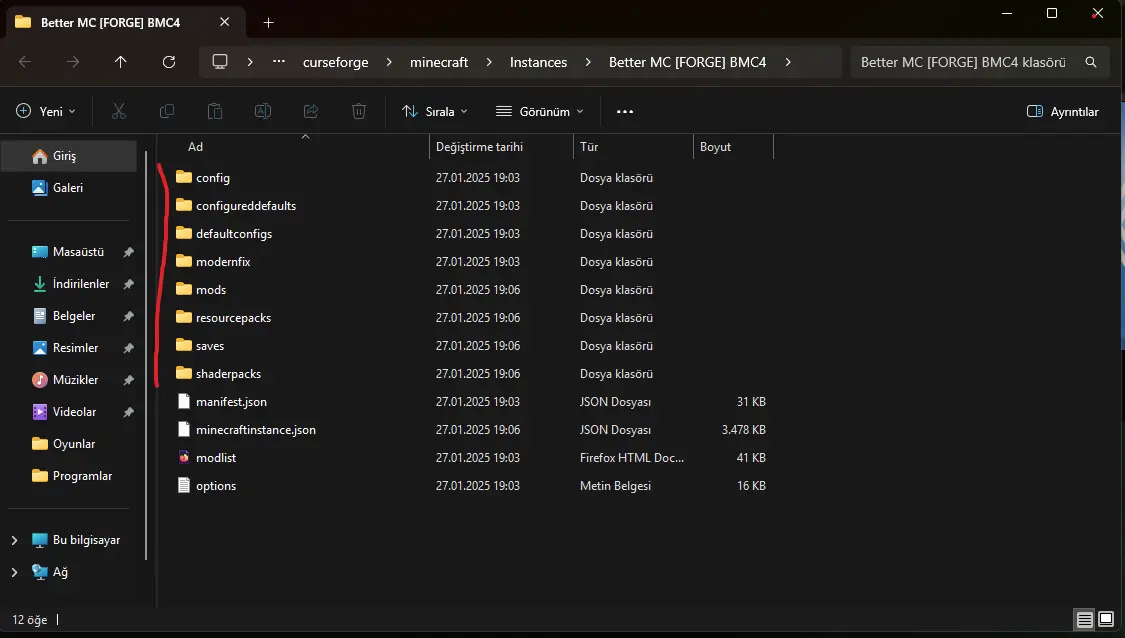Click the Share icon in toolbar
Screen dimensions: 1125x638
(x=311, y=111)
